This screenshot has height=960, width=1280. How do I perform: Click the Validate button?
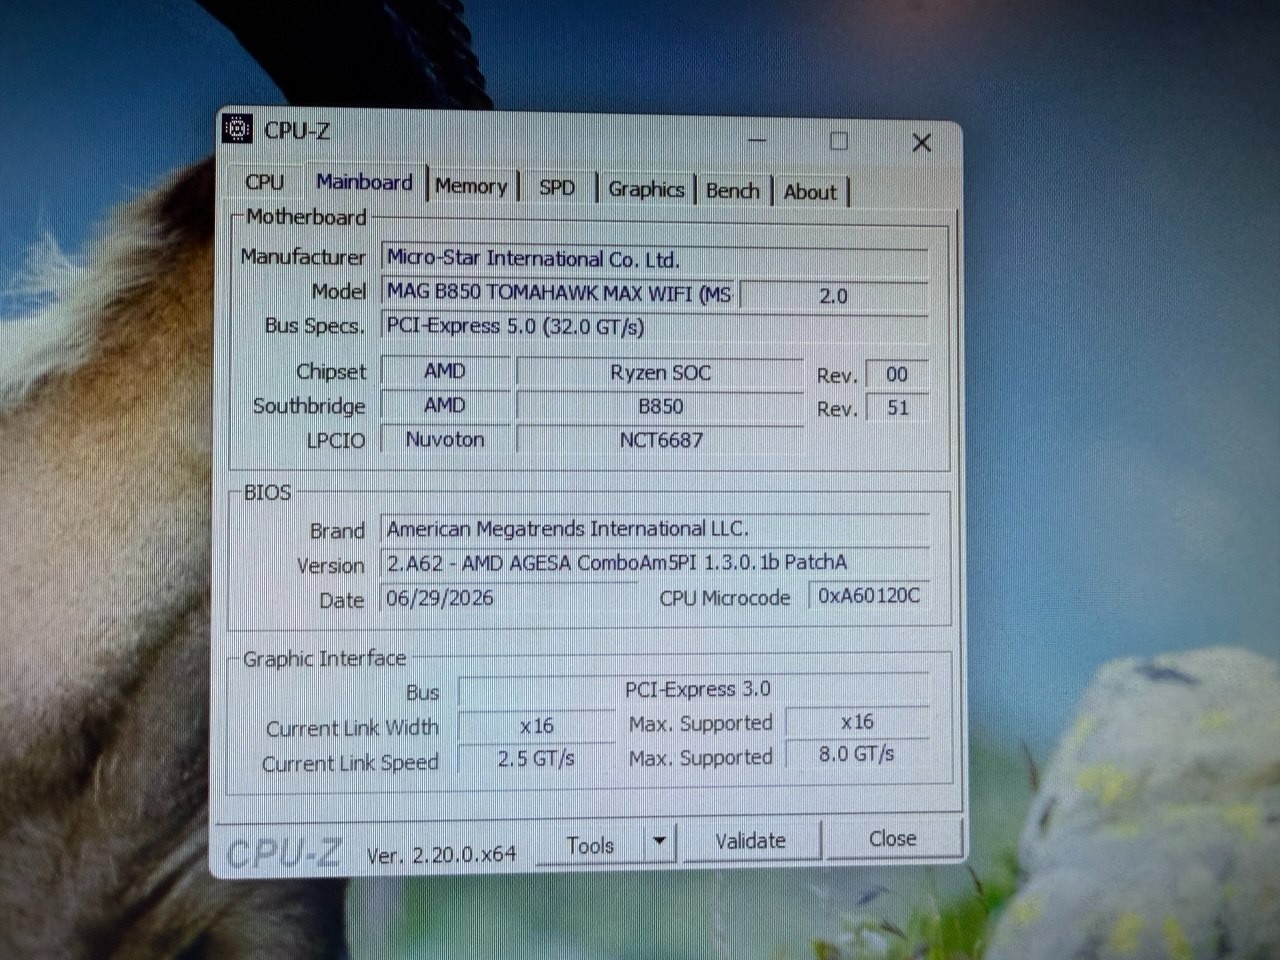751,841
